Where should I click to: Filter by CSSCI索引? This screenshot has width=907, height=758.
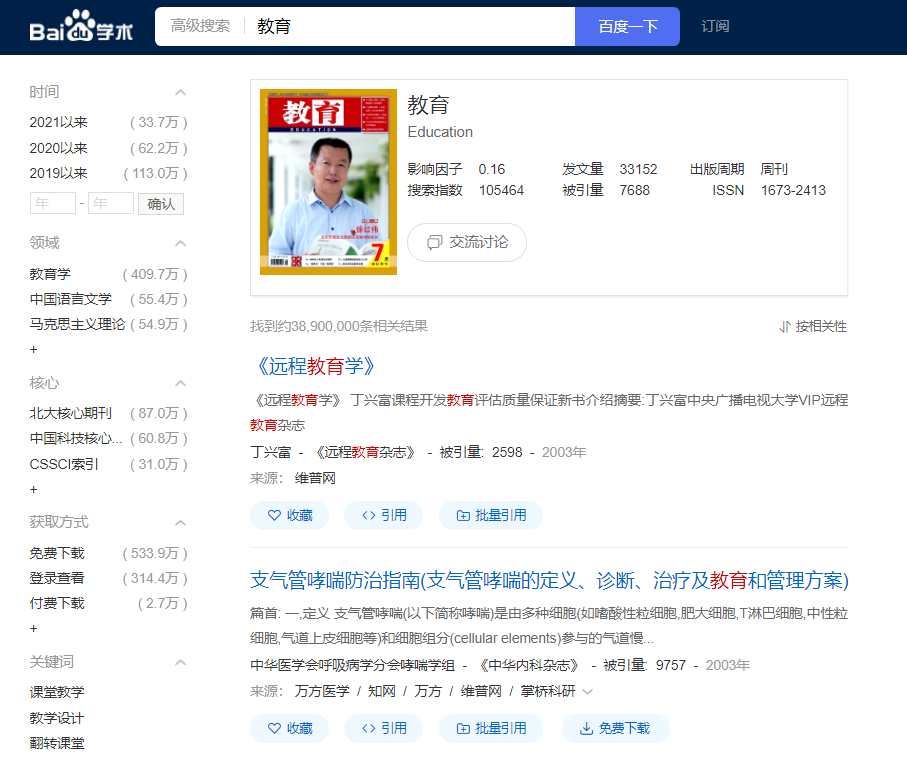click(x=64, y=464)
